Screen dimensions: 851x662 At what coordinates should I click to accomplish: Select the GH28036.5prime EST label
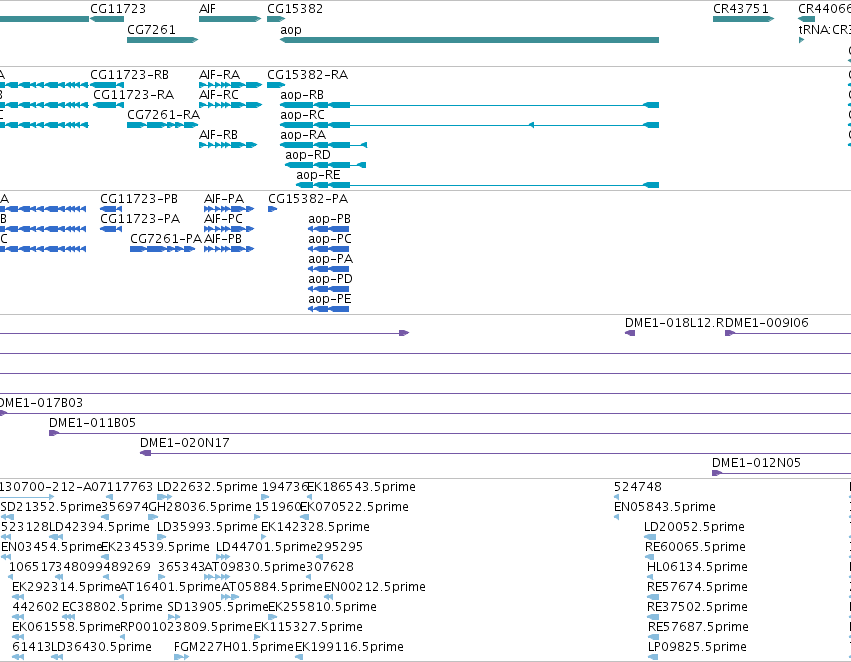click(x=200, y=507)
